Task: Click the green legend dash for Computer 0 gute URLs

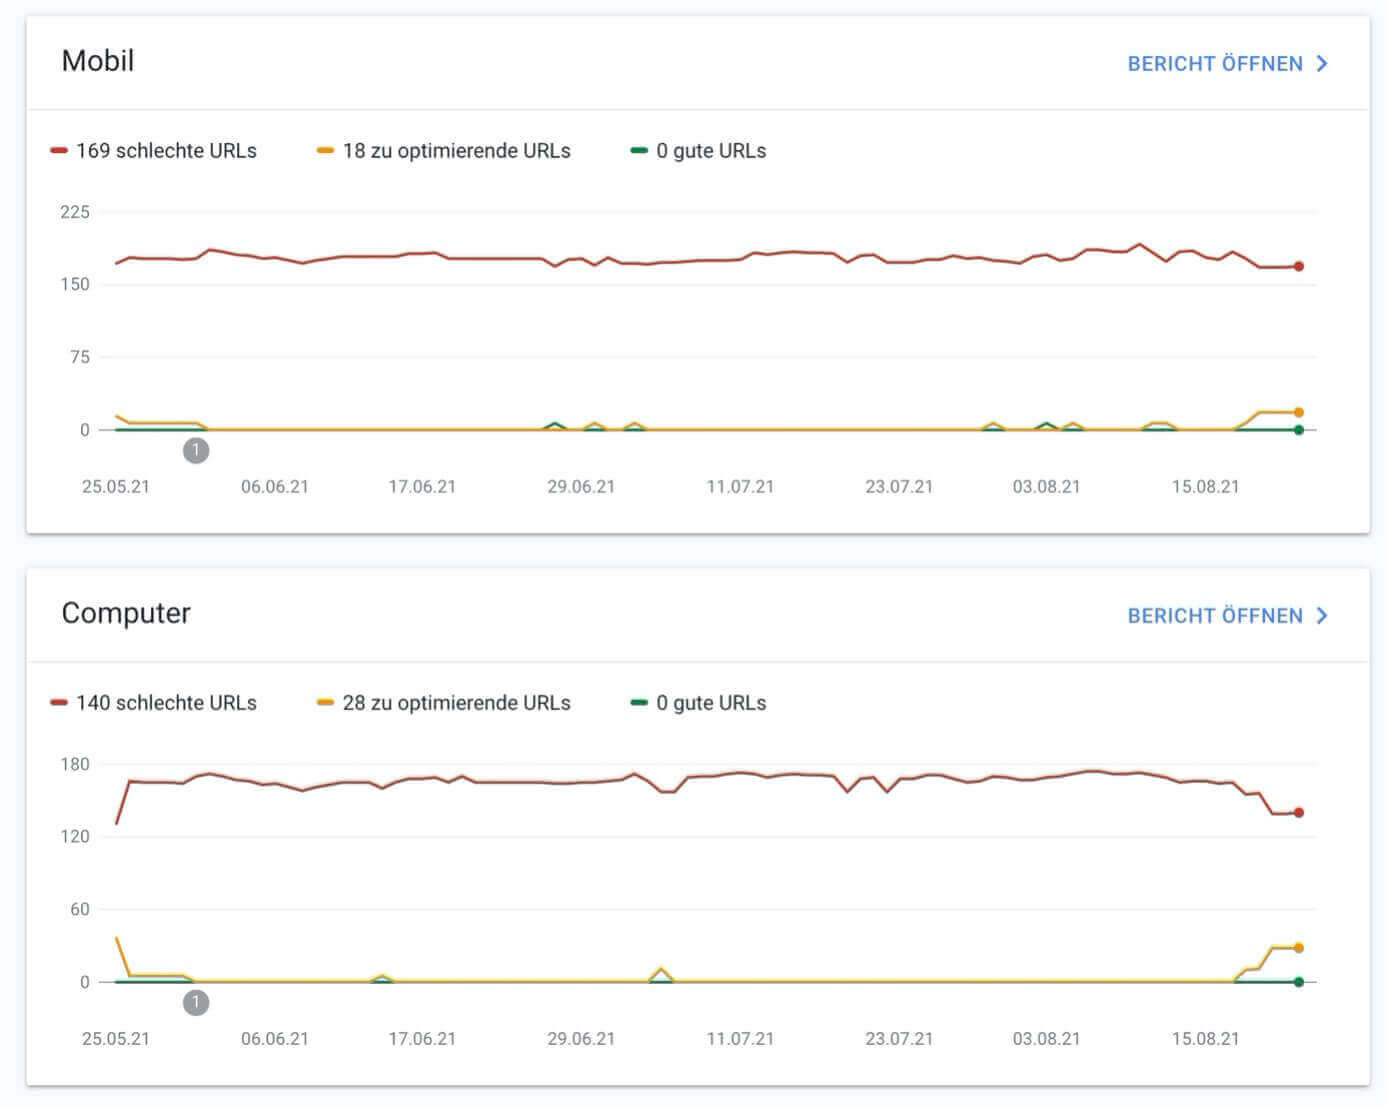Action: point(639,703)
